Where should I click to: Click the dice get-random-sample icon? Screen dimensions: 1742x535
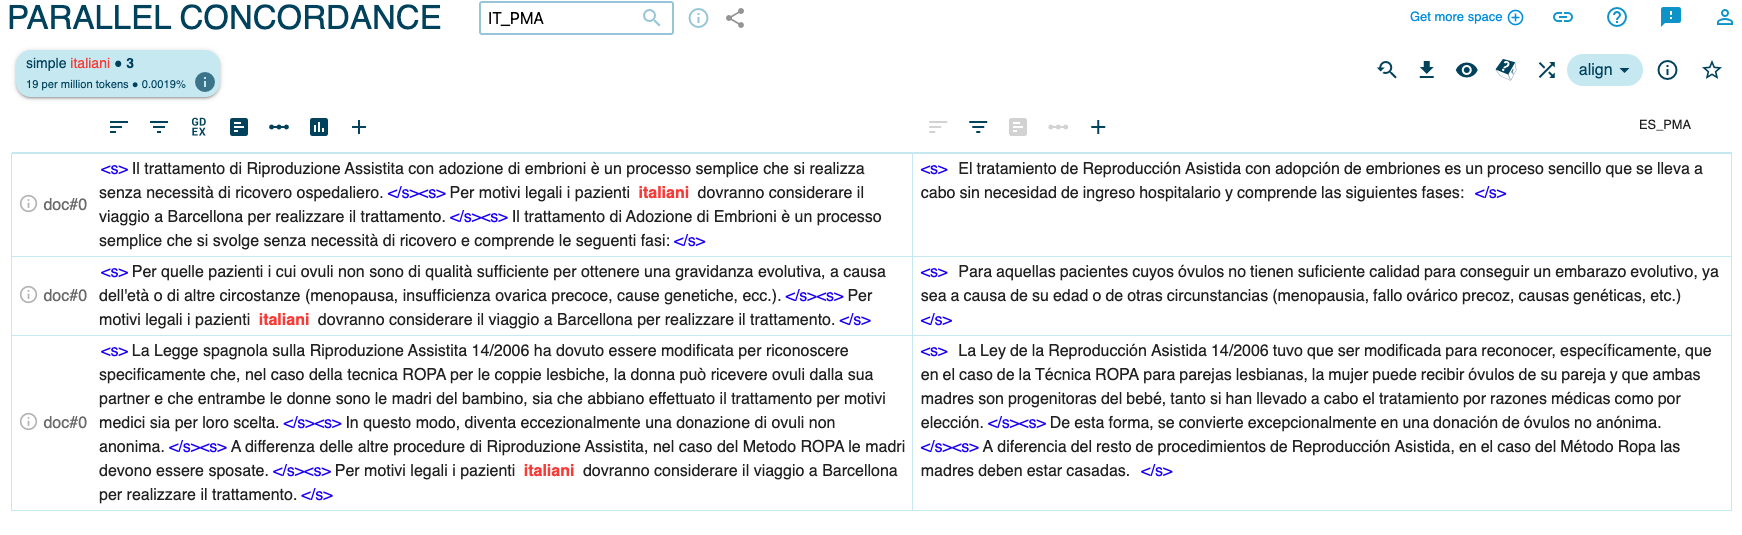(x=1506, y=69)
